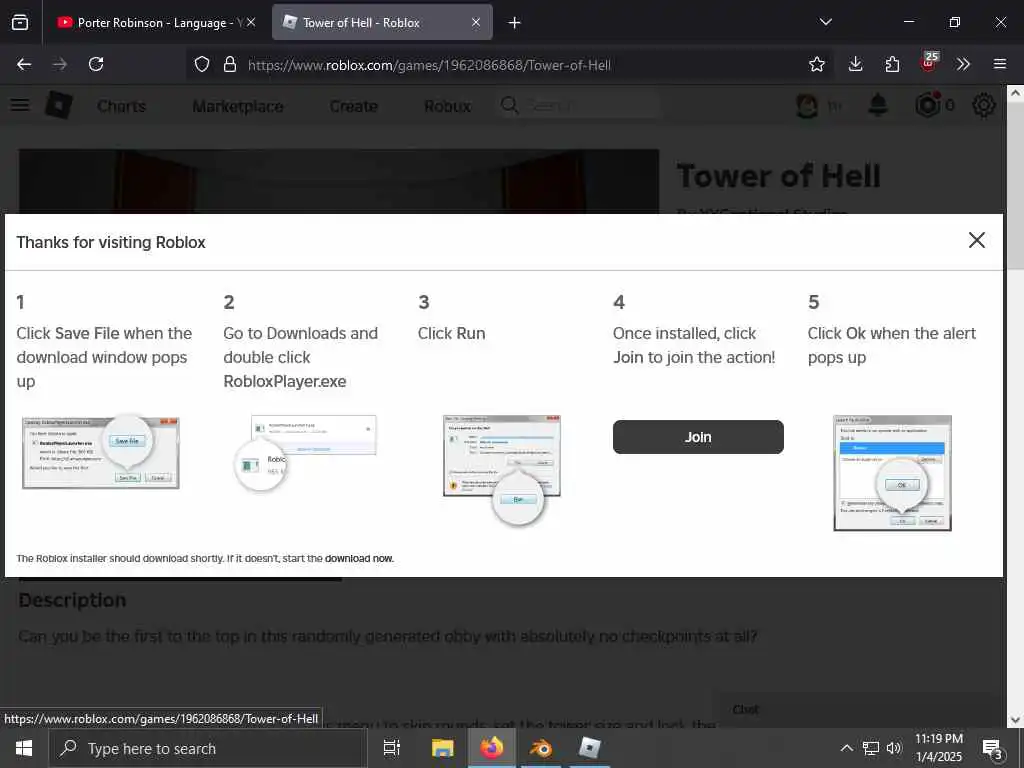Open the Roblox notifications bell
The width and height of the screenshot is (1024, 768).
(878, 105)
